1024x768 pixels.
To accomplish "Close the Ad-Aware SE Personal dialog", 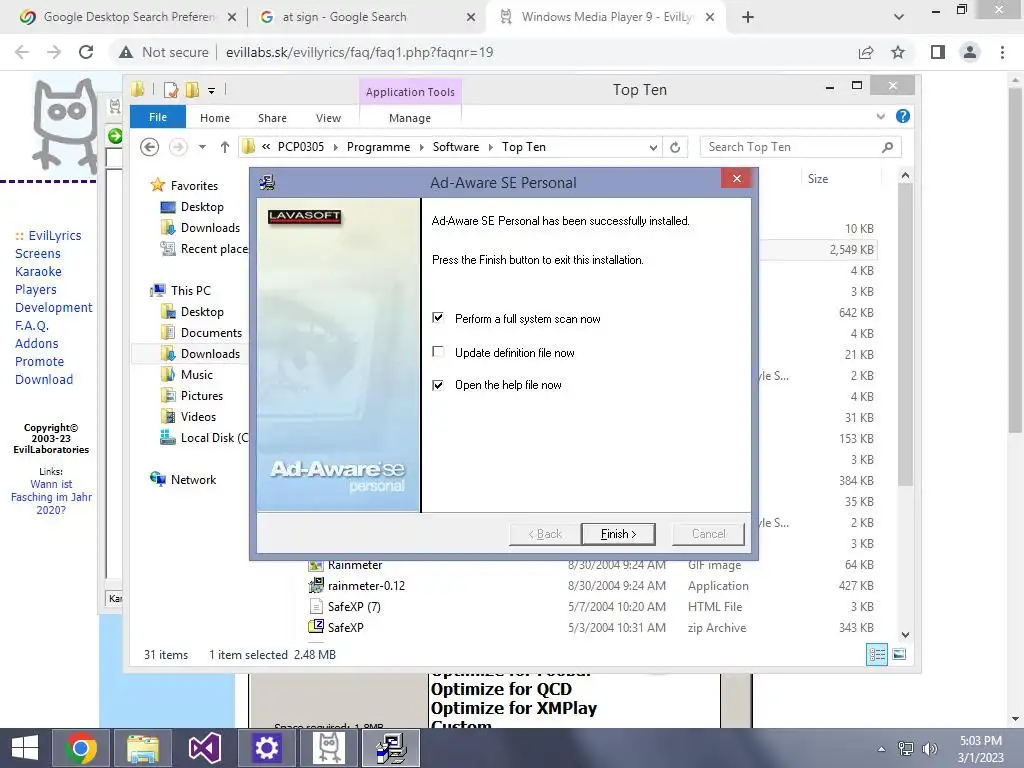I will pos(737,178).
